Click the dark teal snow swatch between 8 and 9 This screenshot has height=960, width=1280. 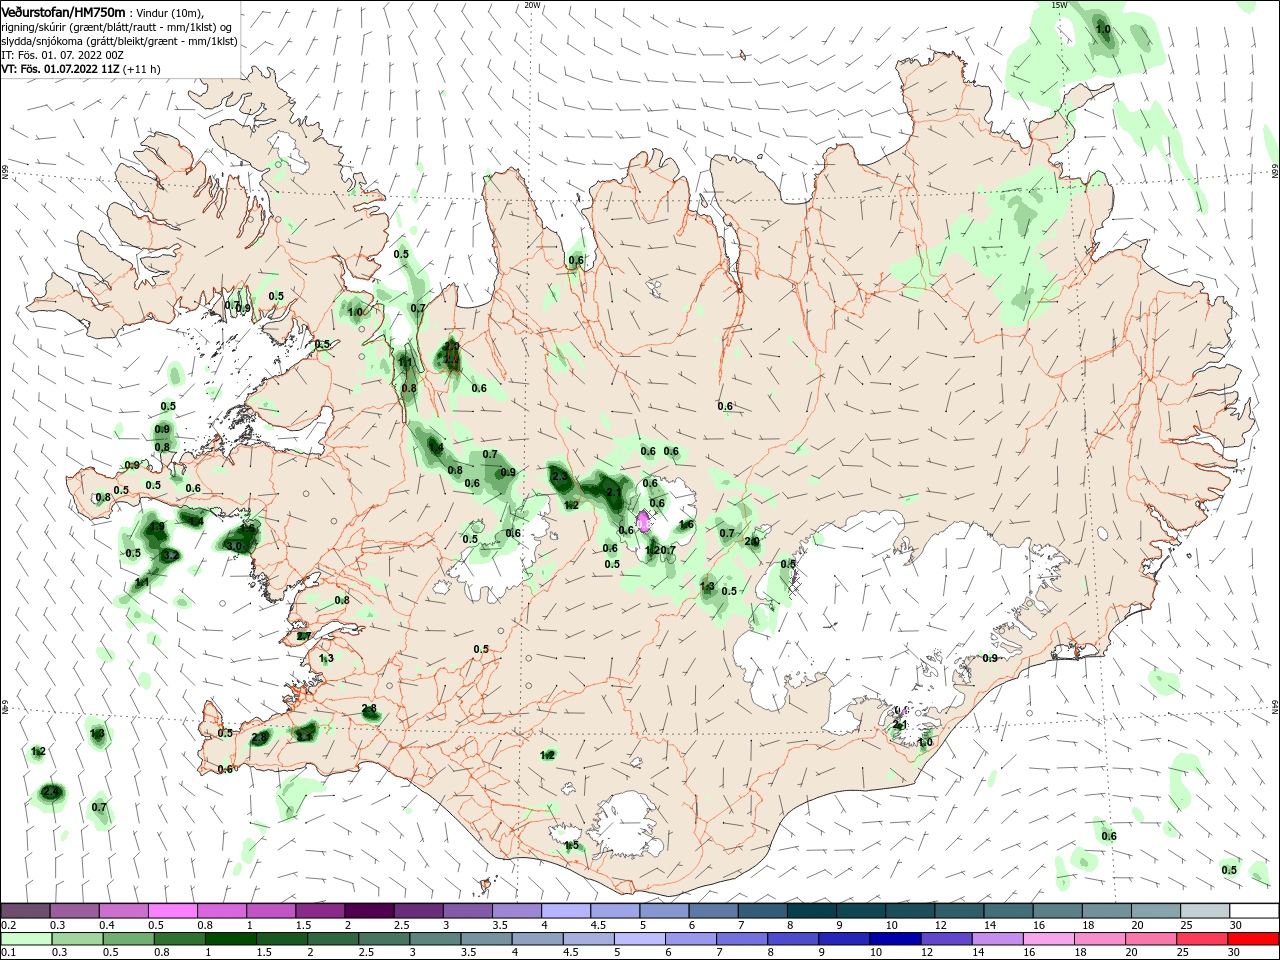click(x=811, y=911)
